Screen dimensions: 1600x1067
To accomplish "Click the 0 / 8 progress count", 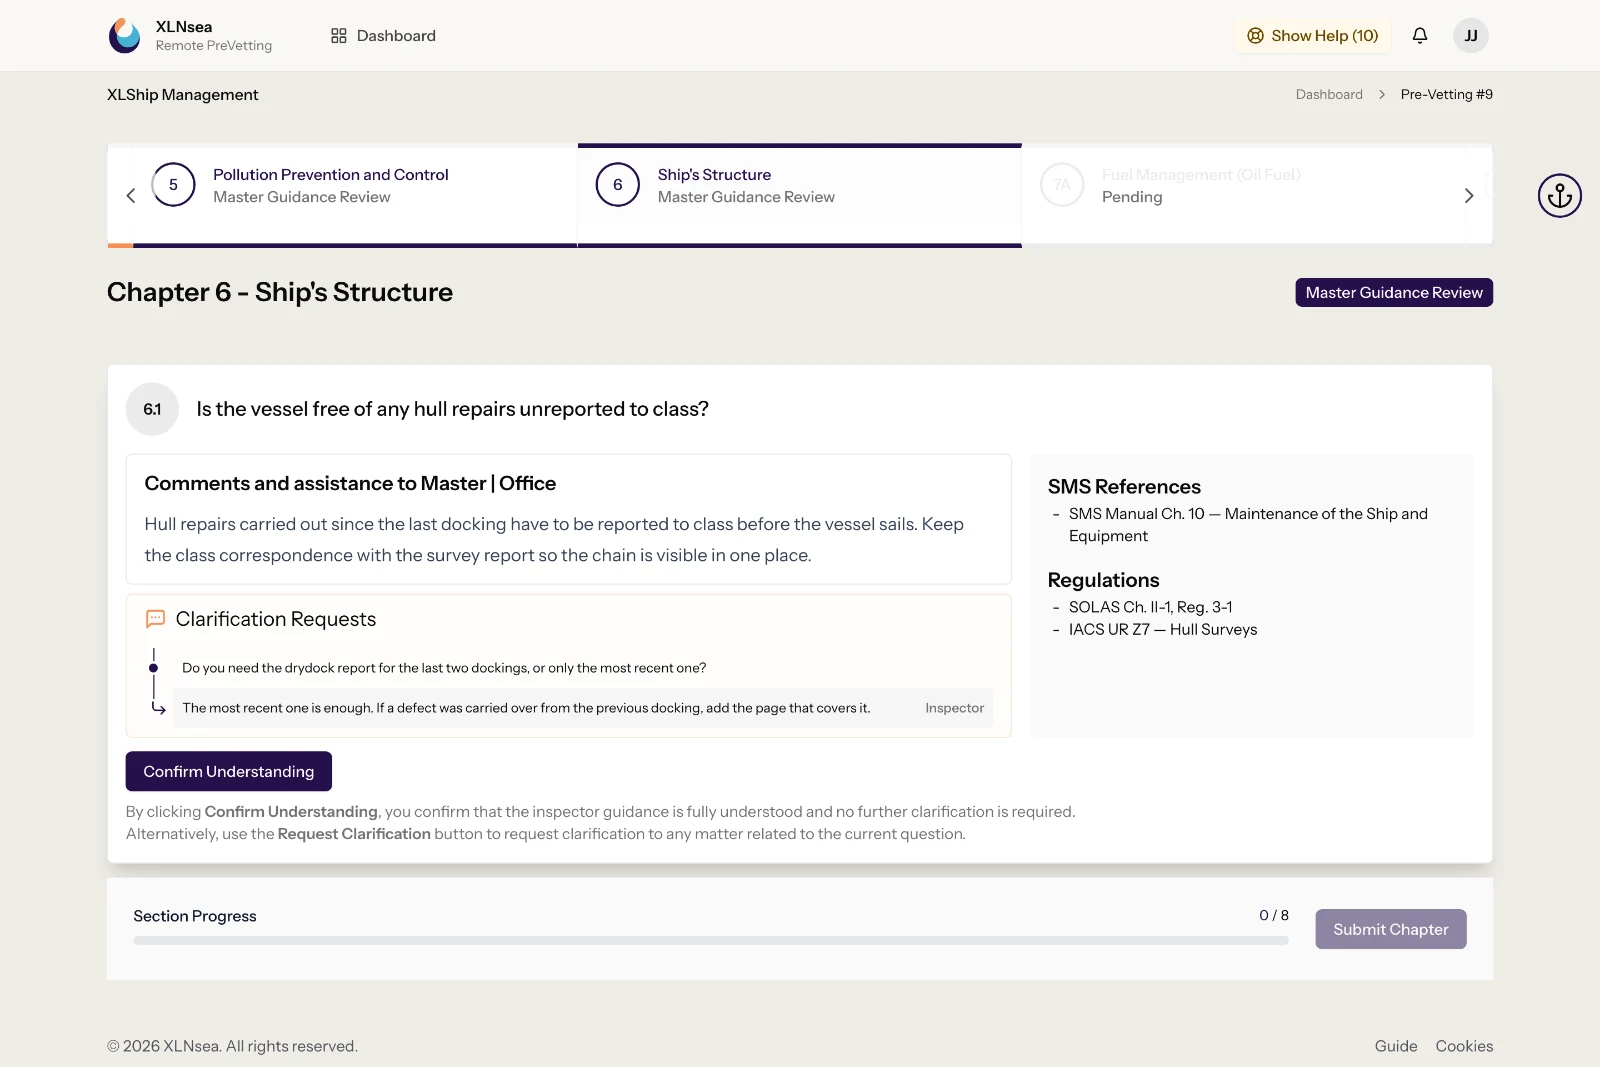I will [x=1274, y=915].
